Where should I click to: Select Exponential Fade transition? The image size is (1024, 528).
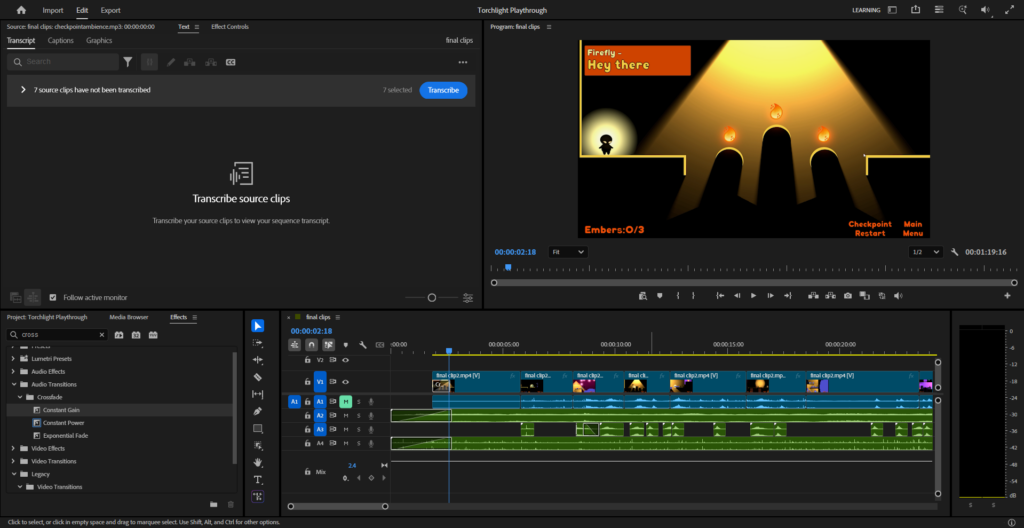click(65, 435)
